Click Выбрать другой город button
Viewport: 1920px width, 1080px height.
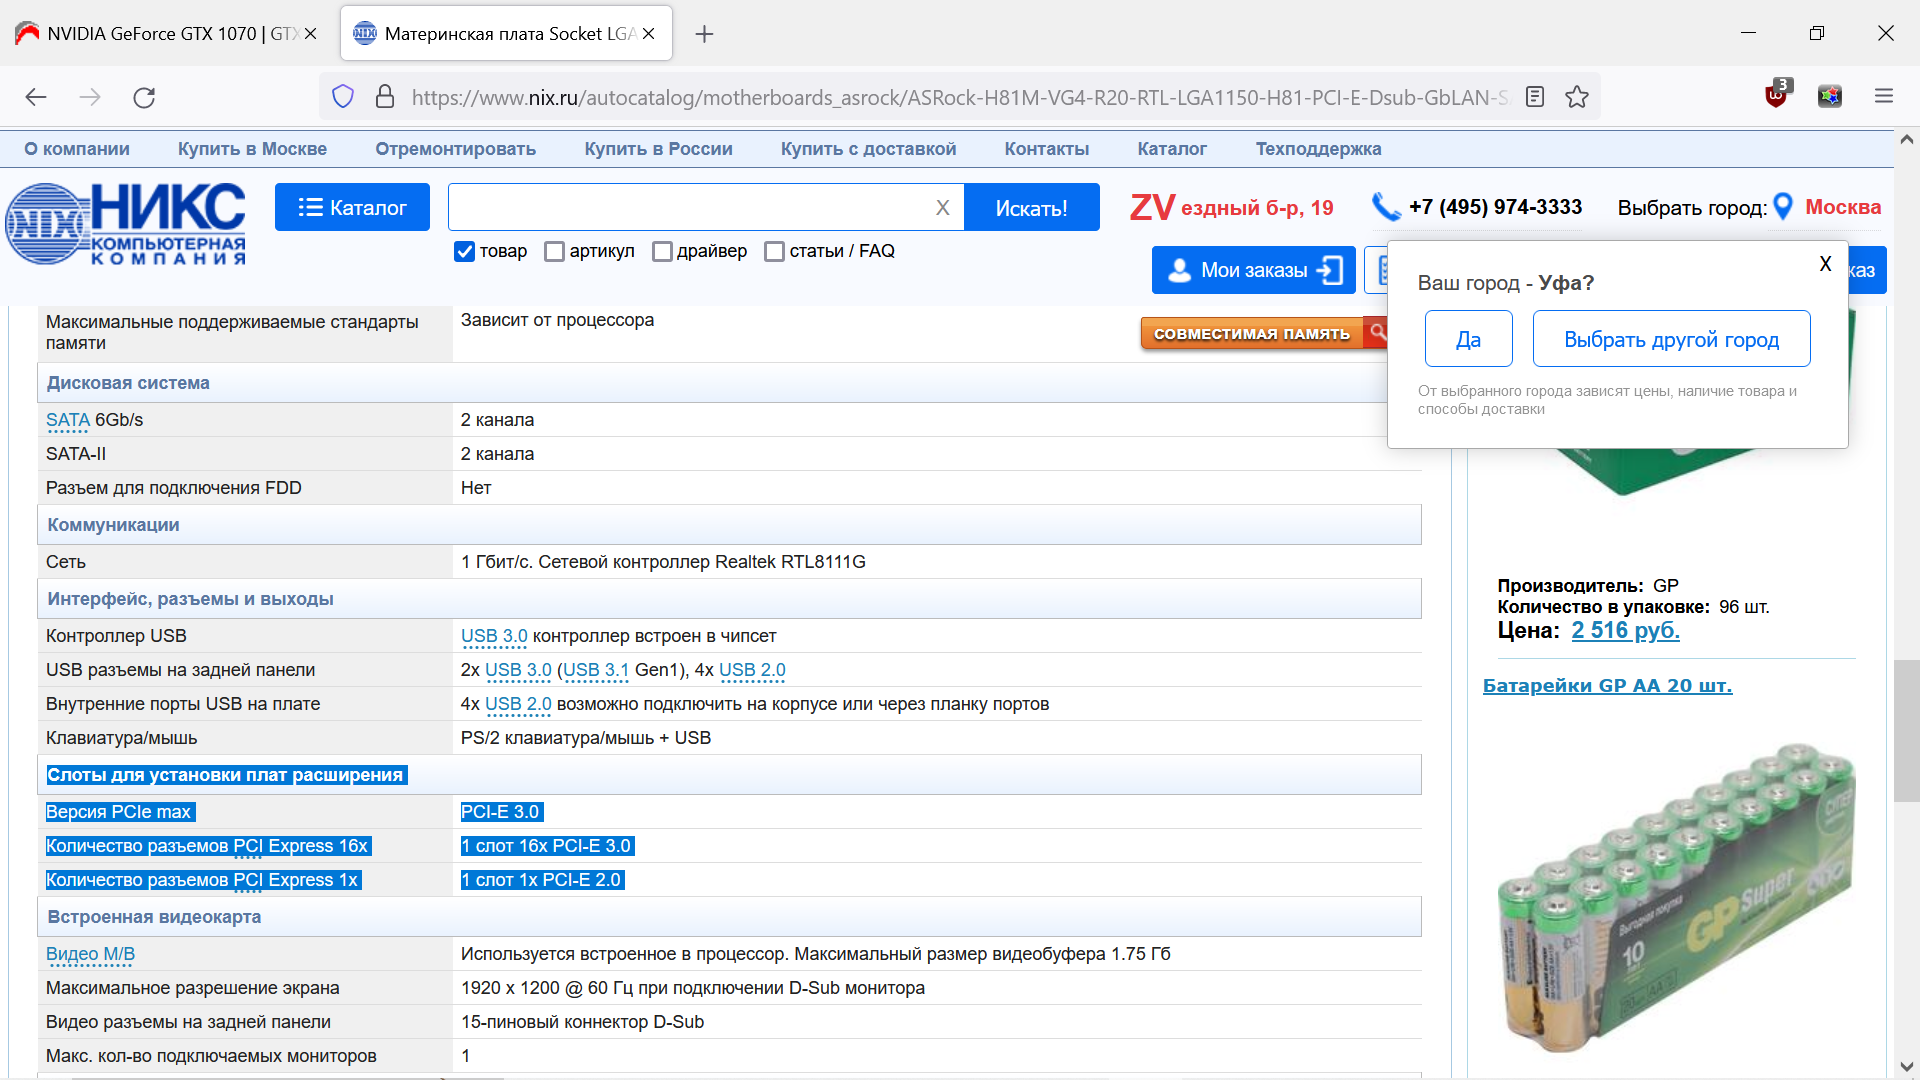pyautogui.click(x=1671, y=339)
